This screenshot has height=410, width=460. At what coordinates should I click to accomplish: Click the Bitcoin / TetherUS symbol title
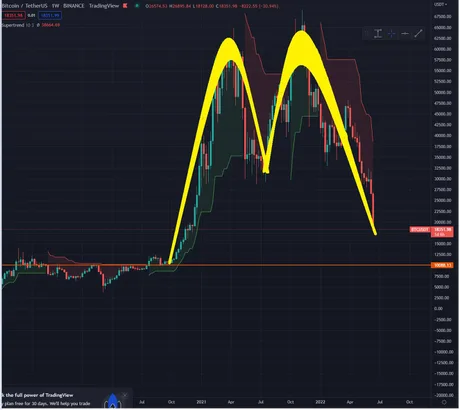point(24,6)
